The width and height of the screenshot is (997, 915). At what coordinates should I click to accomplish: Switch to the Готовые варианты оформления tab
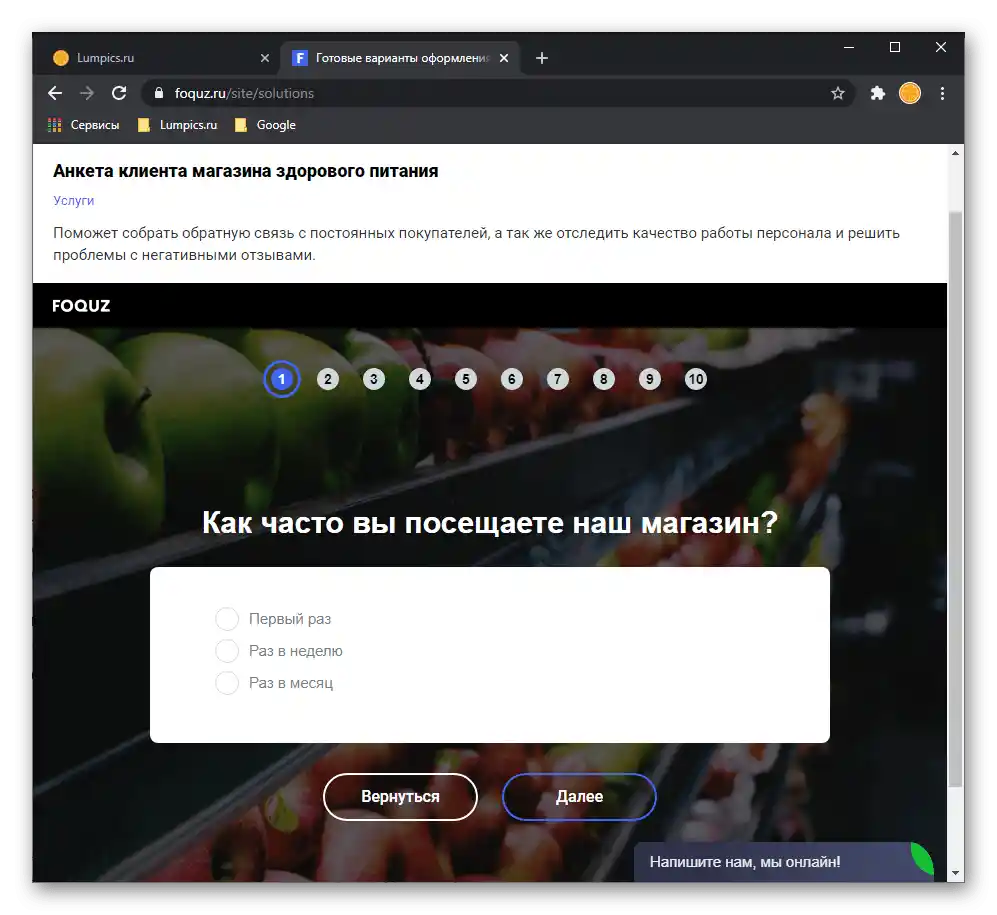click(x=401, y=58)
